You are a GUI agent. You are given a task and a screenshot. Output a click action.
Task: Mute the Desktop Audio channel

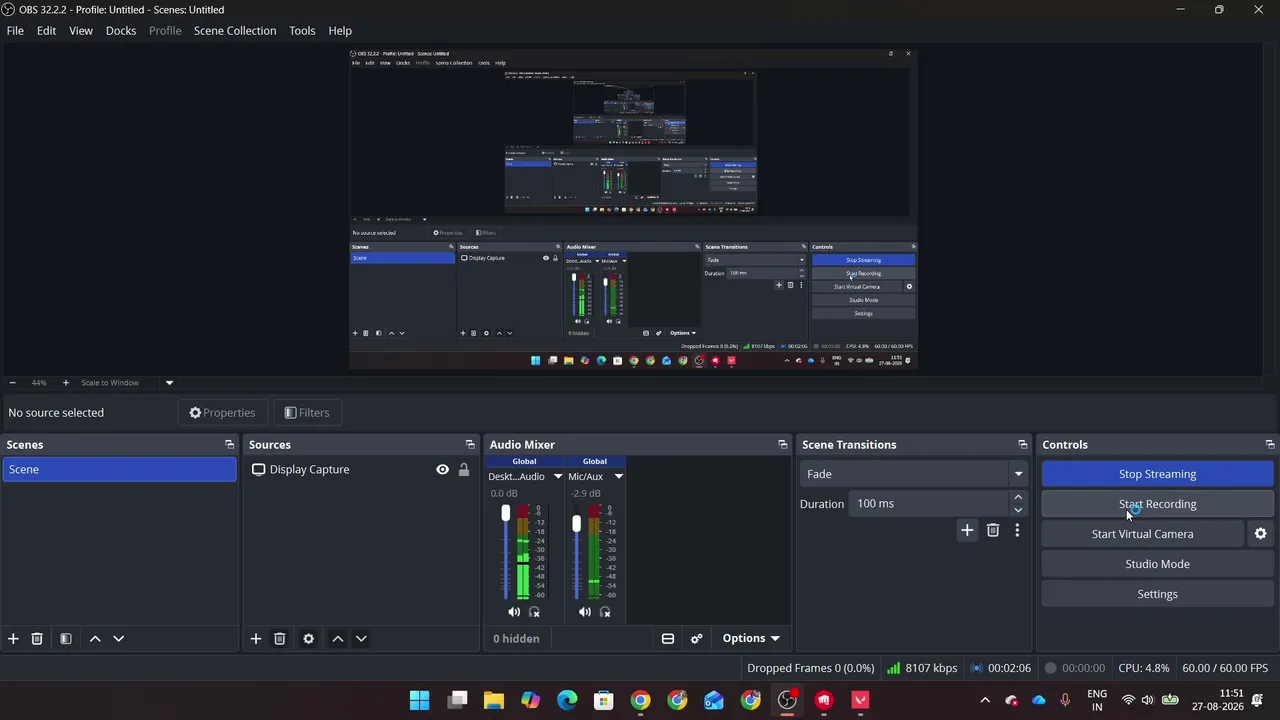click(x=514, y=612)
